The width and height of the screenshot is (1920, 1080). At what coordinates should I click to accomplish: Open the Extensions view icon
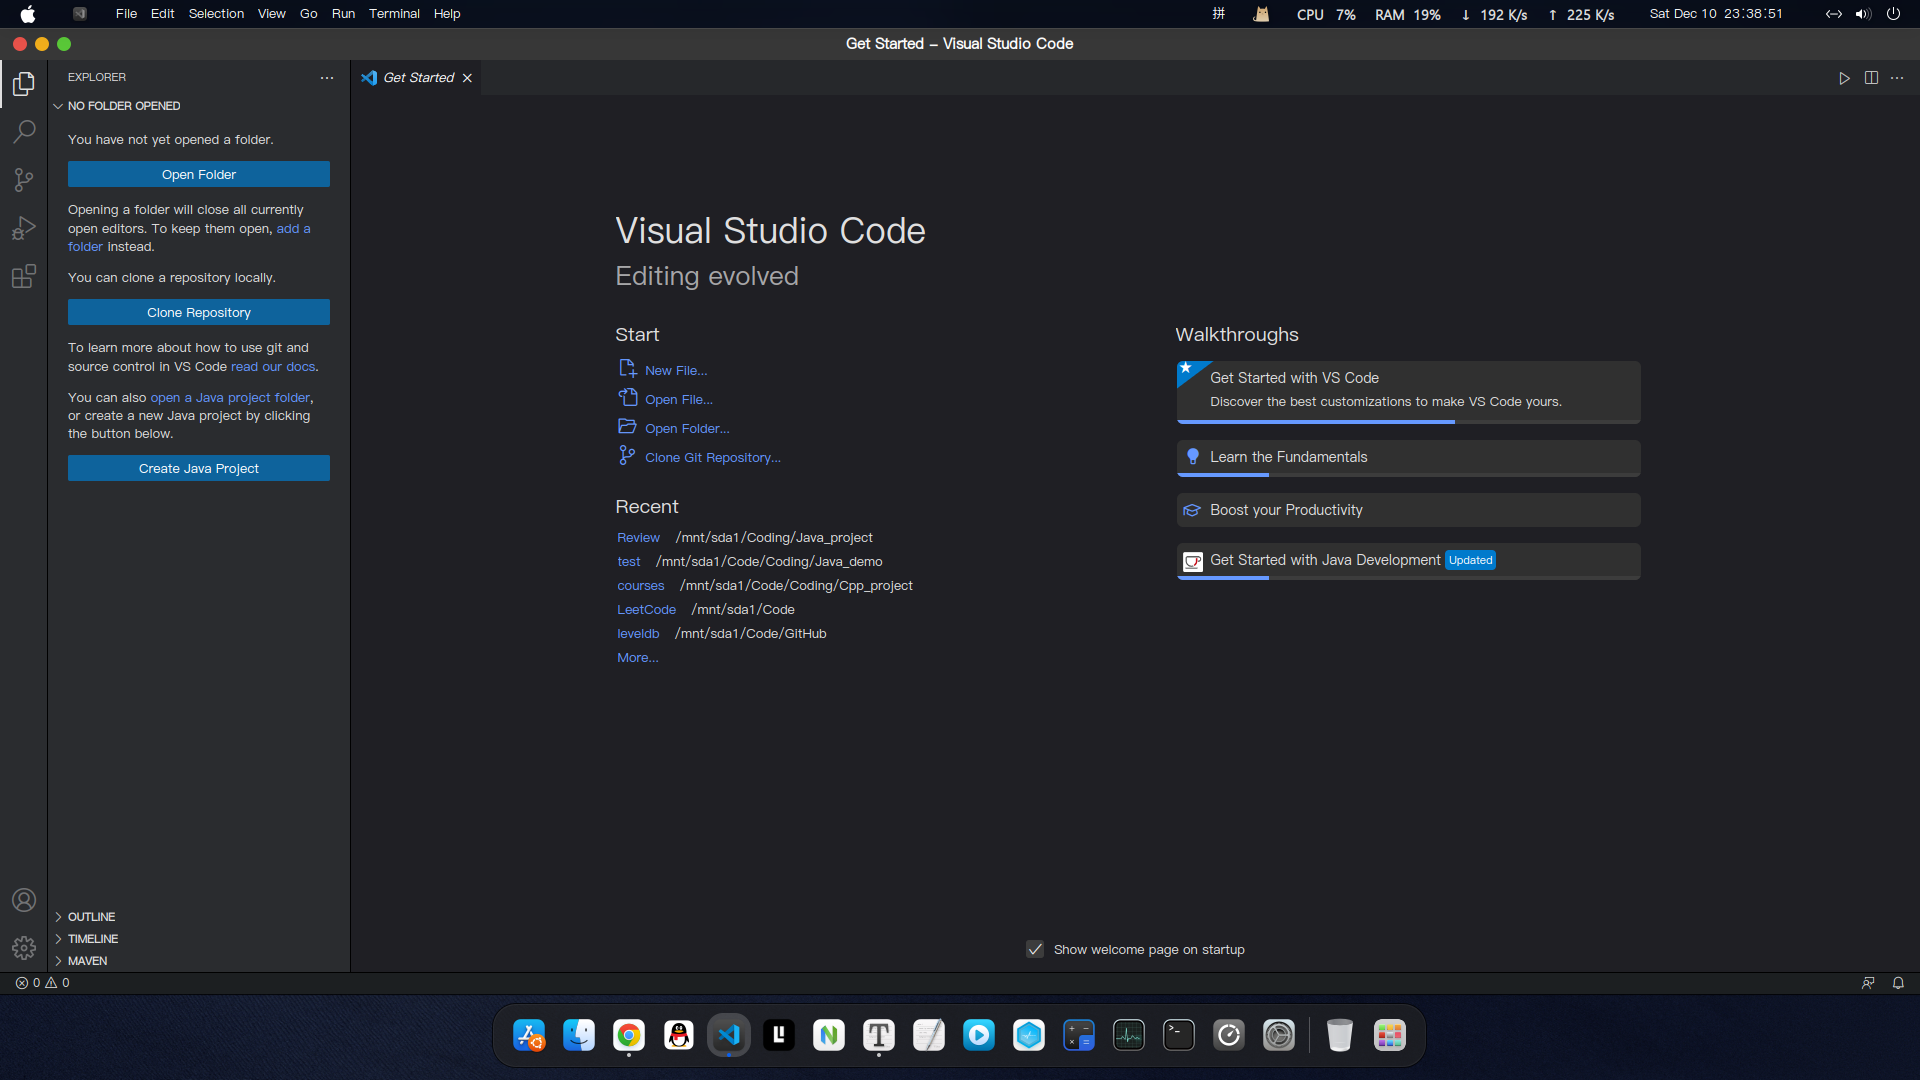(x=24, y=277)
